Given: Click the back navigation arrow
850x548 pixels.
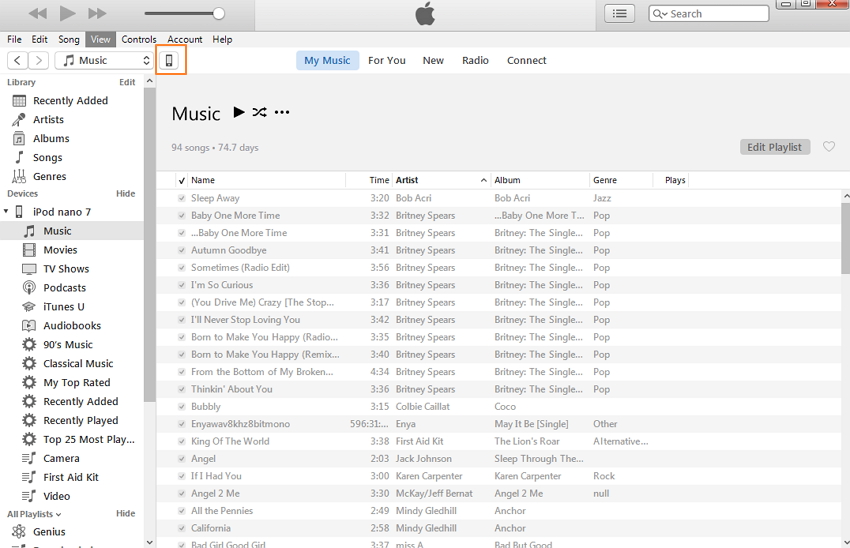Looking at the screenshot, I should [x=17, y=60].
